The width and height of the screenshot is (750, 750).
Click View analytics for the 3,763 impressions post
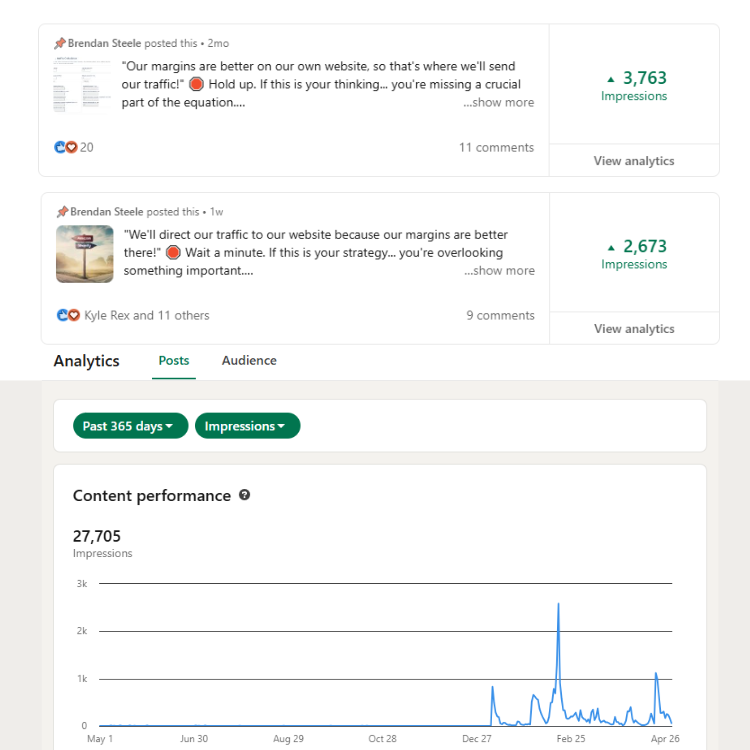(x=634, y=161)
